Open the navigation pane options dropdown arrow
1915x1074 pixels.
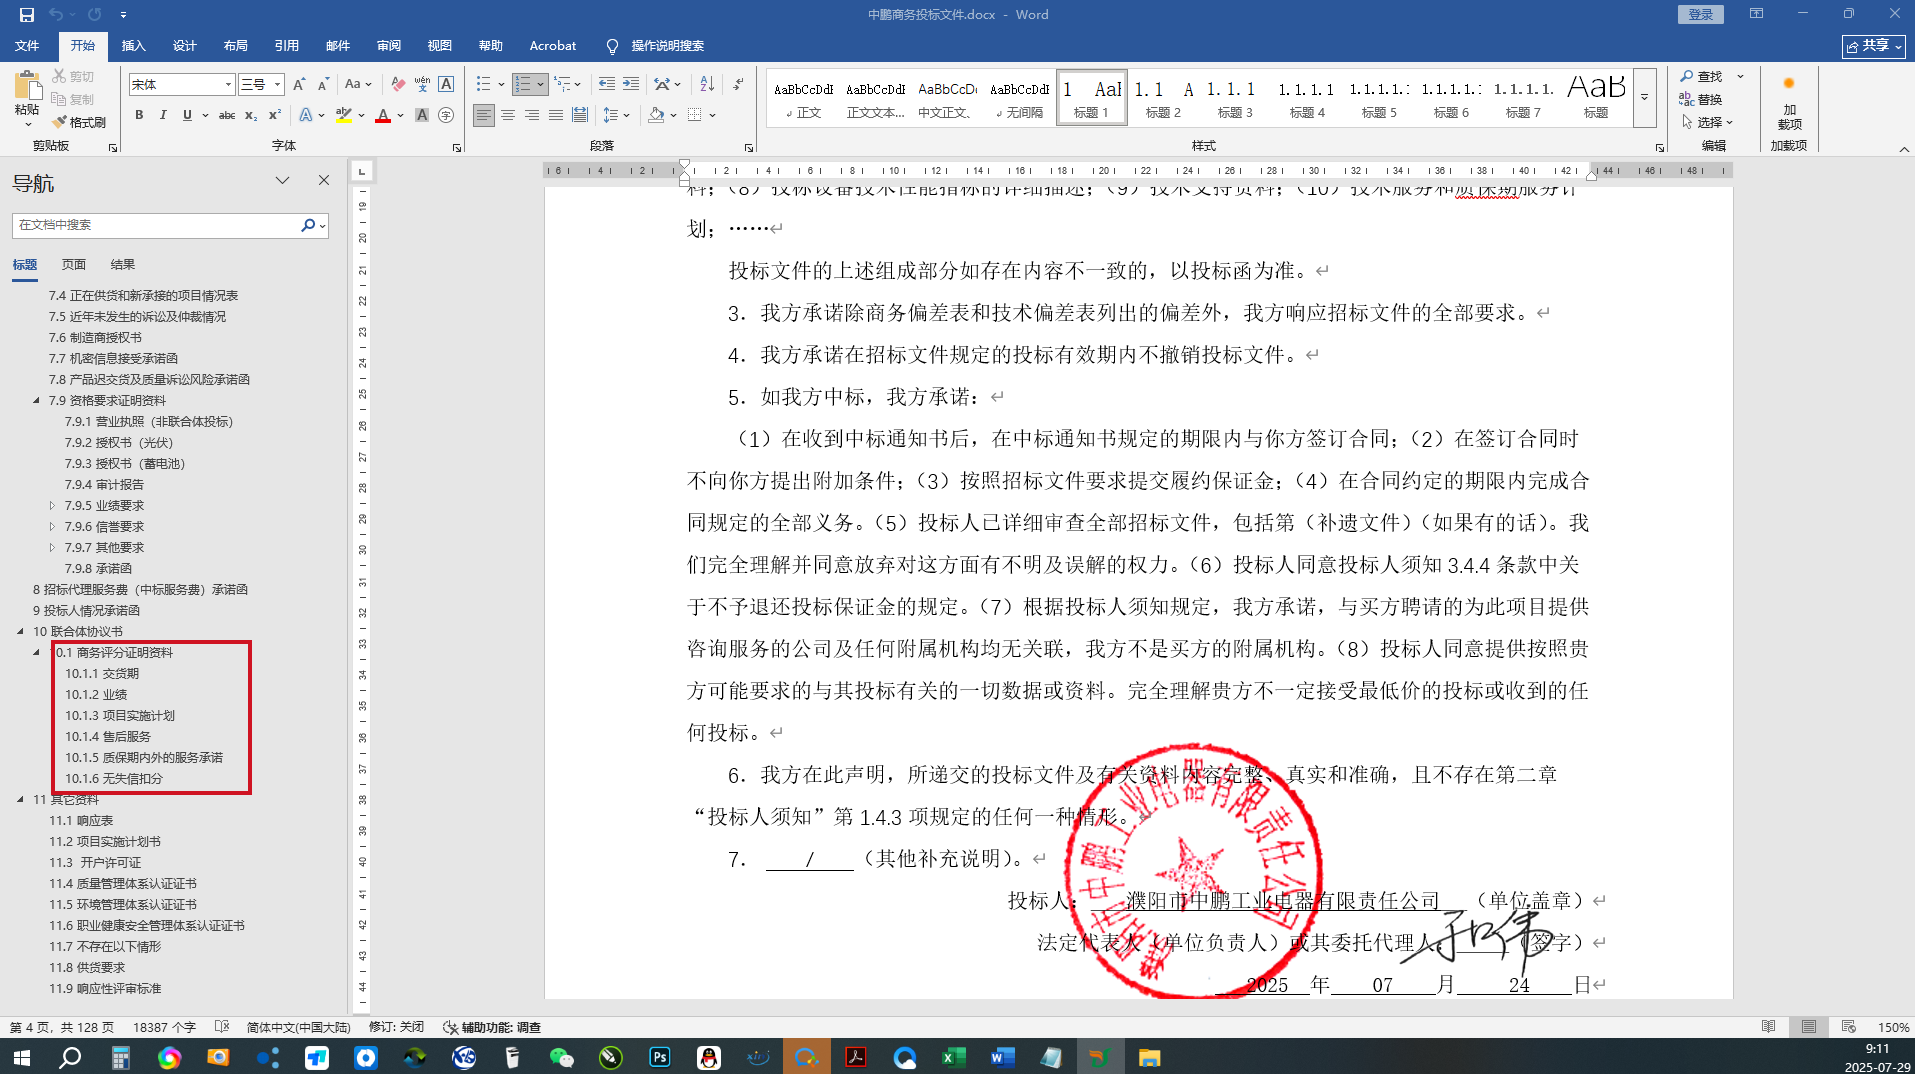point(283,181)
